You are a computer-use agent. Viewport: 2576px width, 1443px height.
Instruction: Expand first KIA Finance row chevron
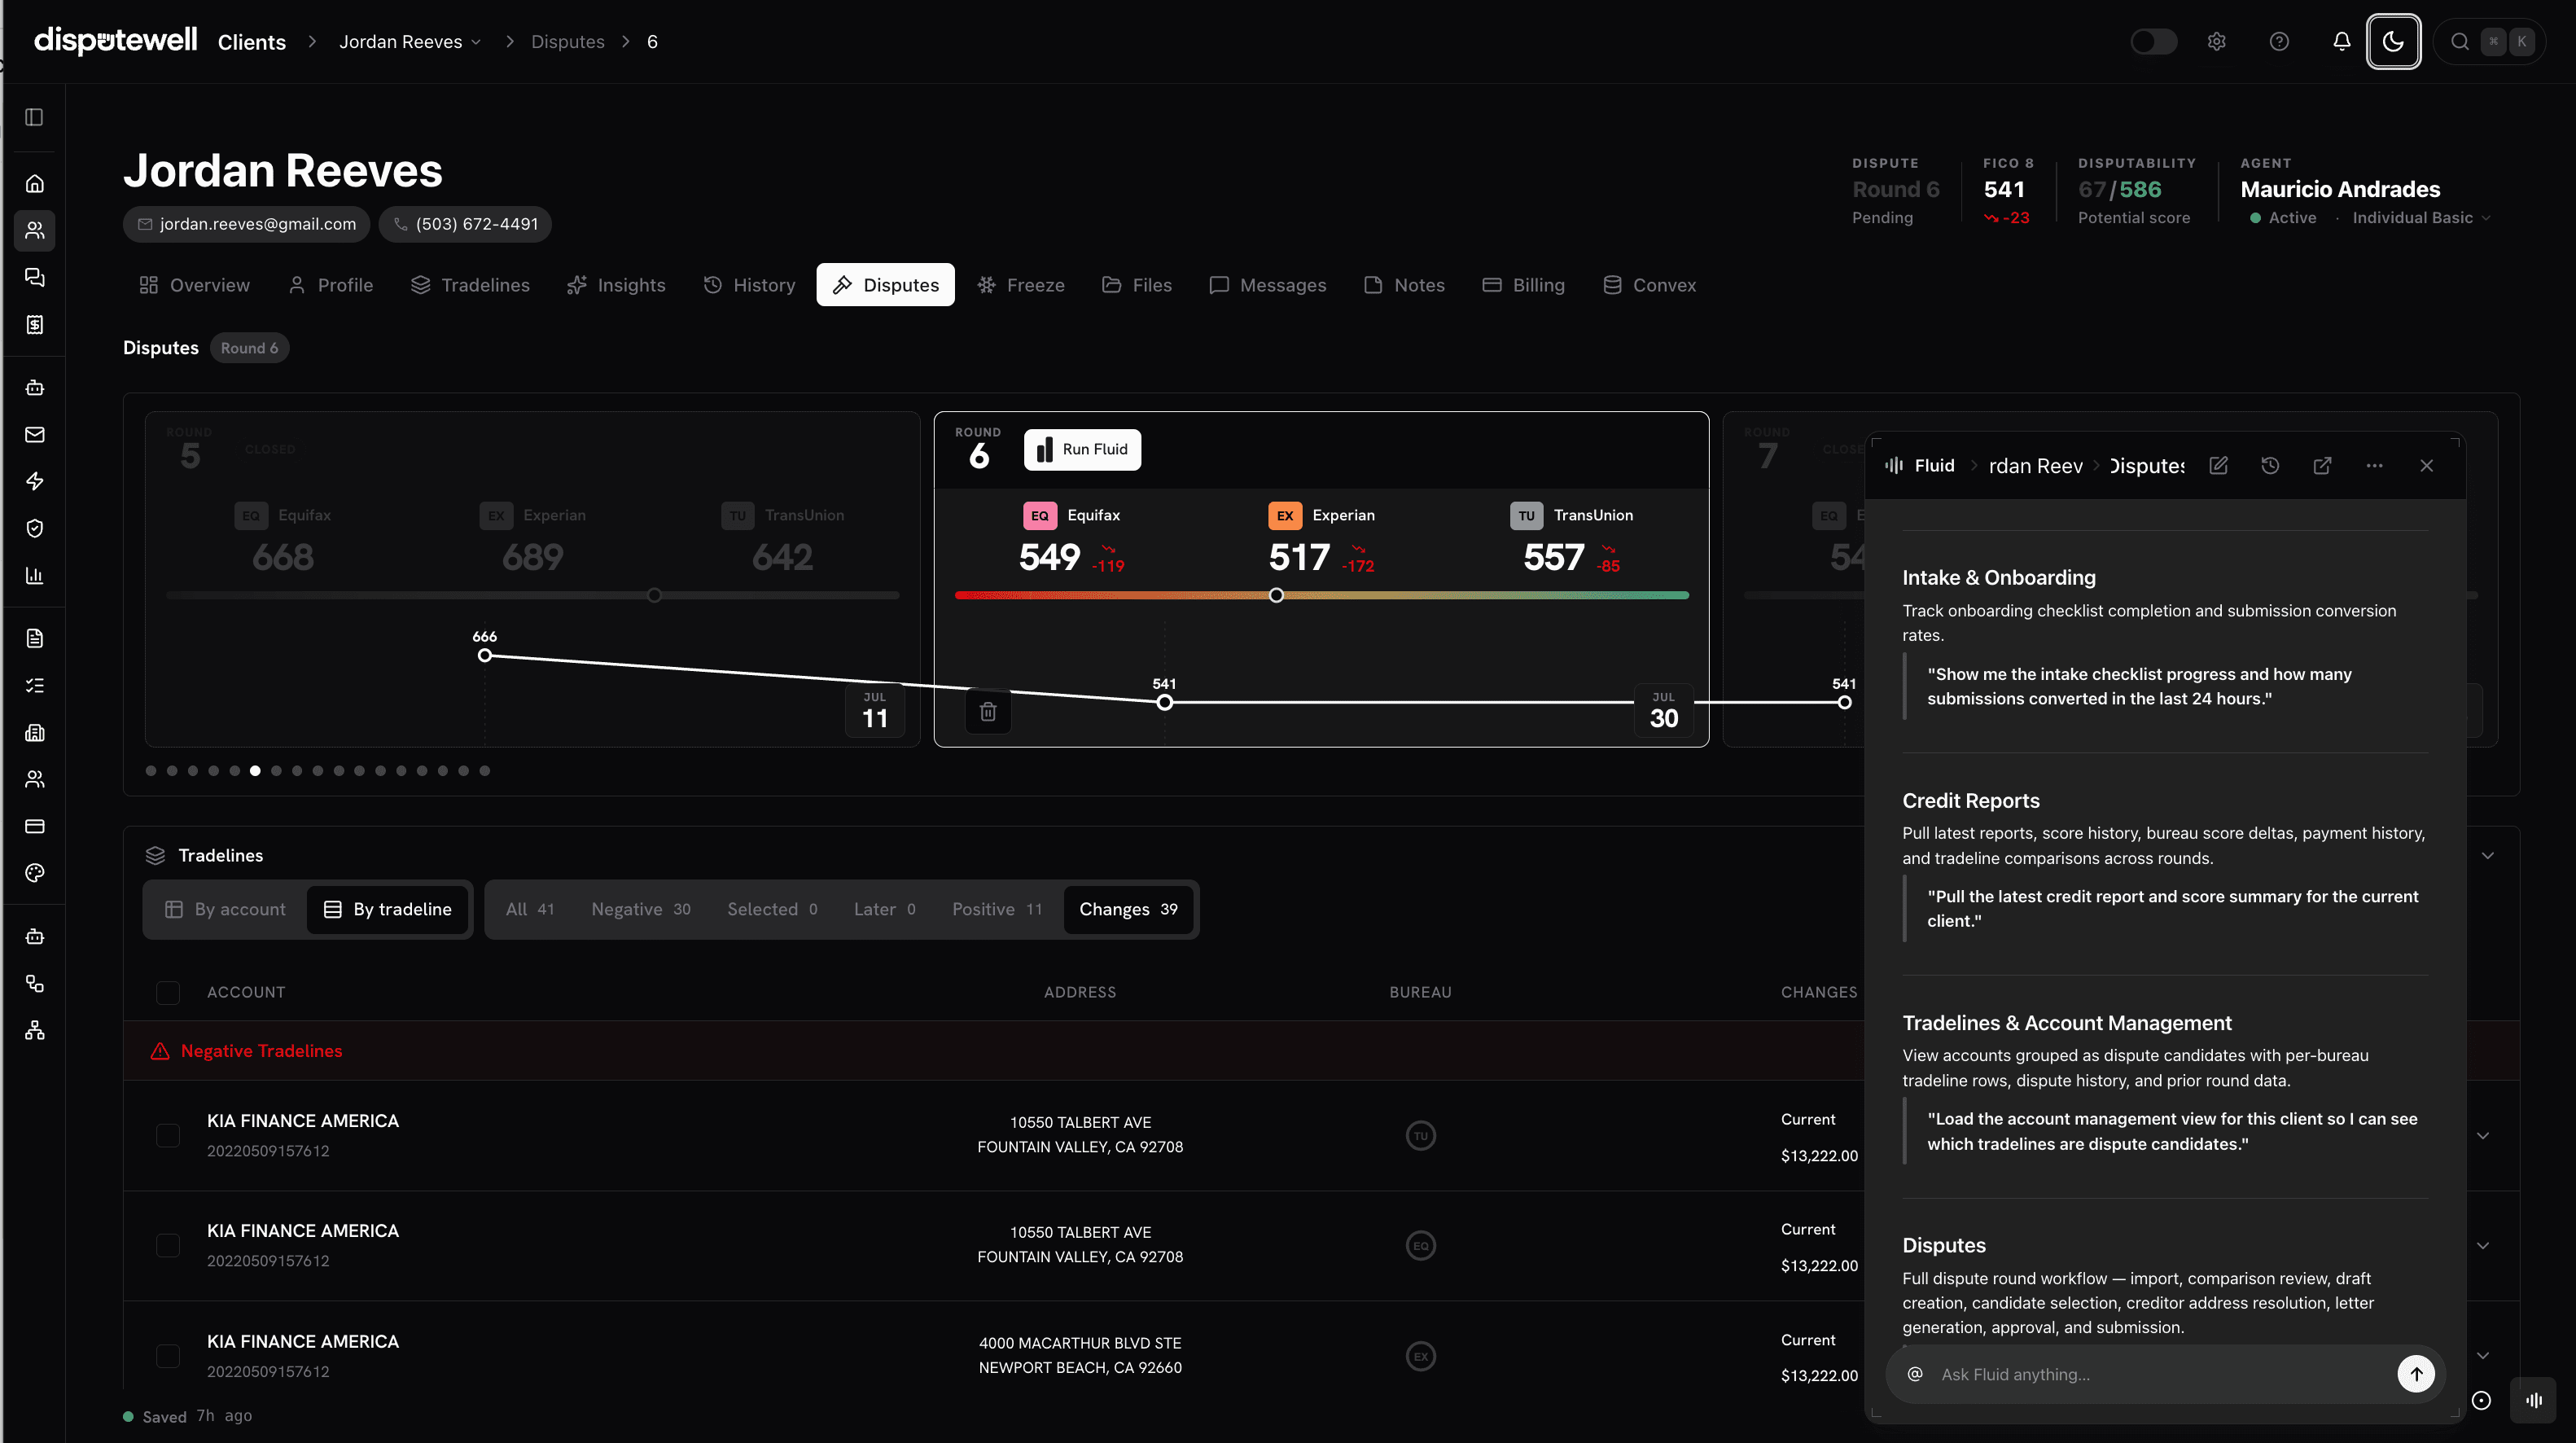pyautogui.click(x=2483, y=1136)
